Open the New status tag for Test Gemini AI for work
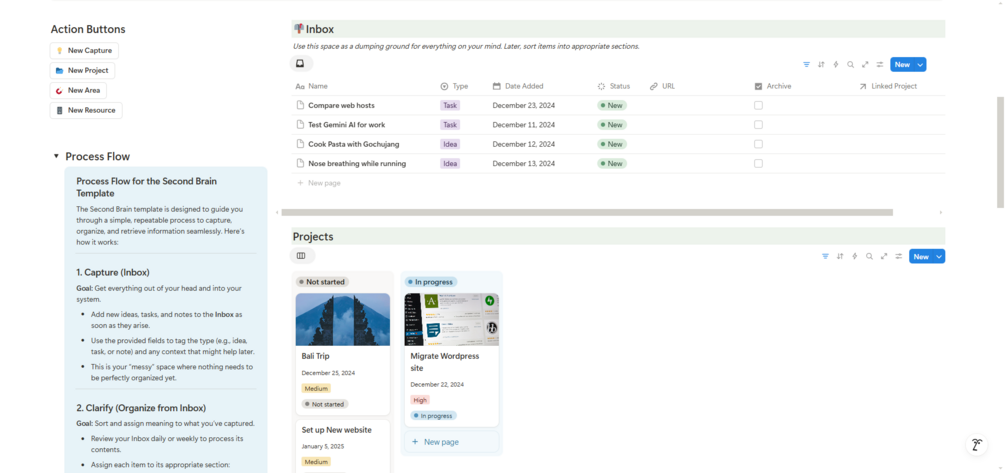The image size is (1005, 473). click(x=611, y=125)
